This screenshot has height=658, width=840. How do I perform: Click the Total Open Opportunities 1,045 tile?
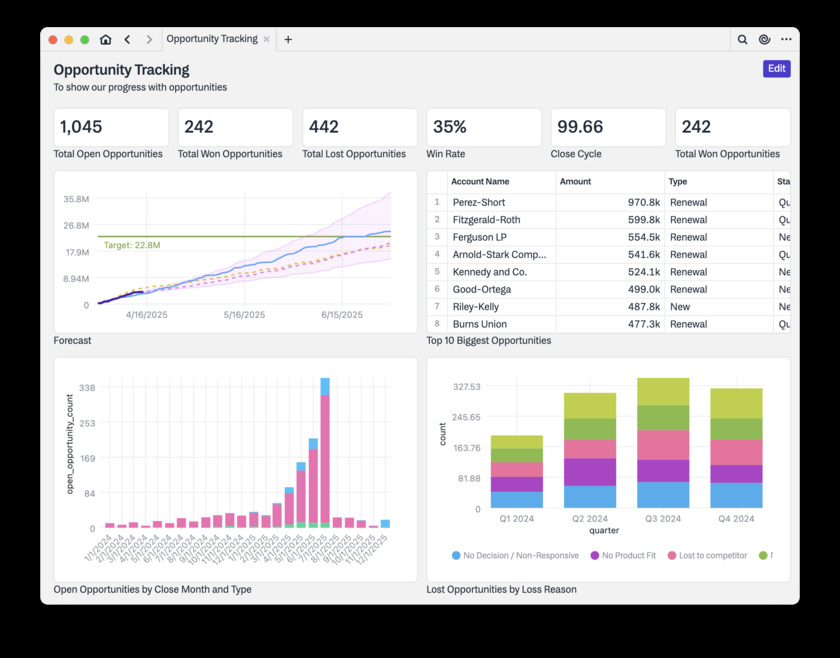(111, 128)
